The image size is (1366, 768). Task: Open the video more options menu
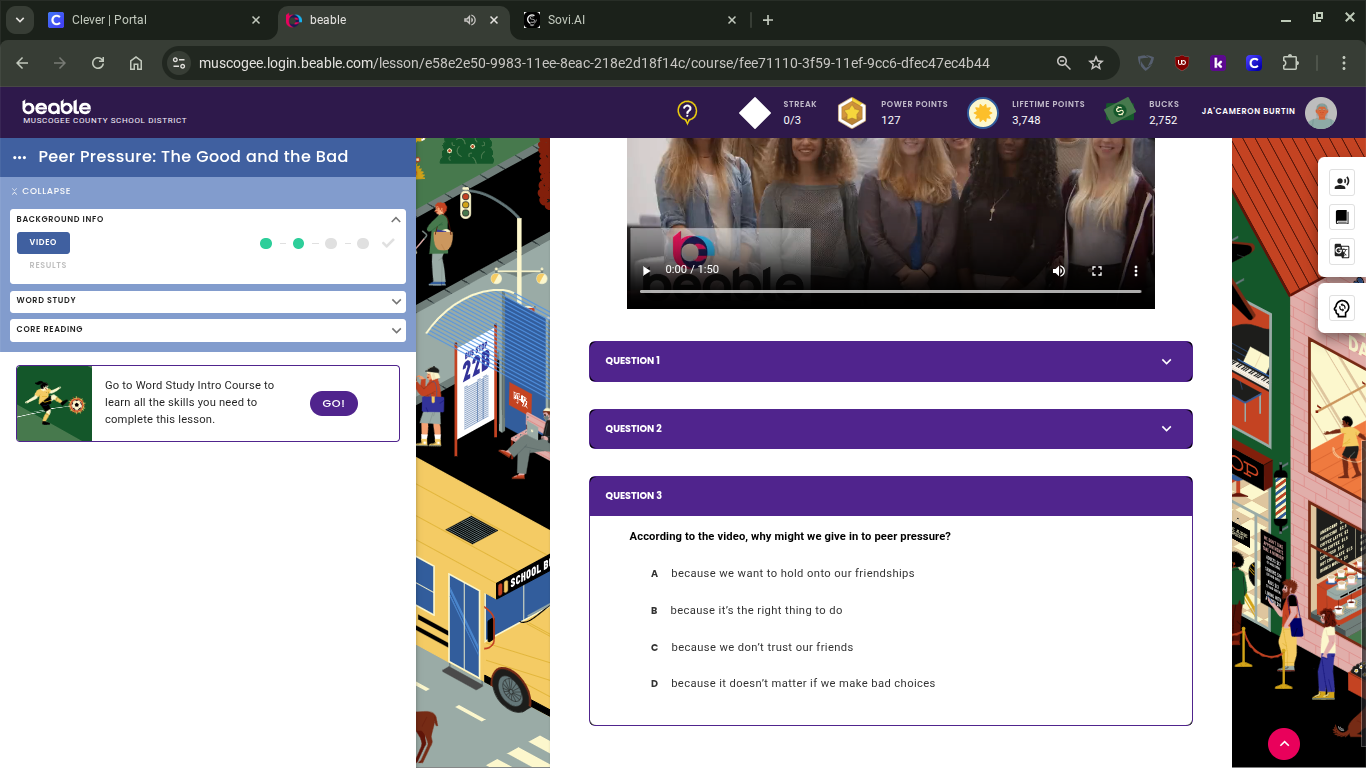(x=1135, y=270)
